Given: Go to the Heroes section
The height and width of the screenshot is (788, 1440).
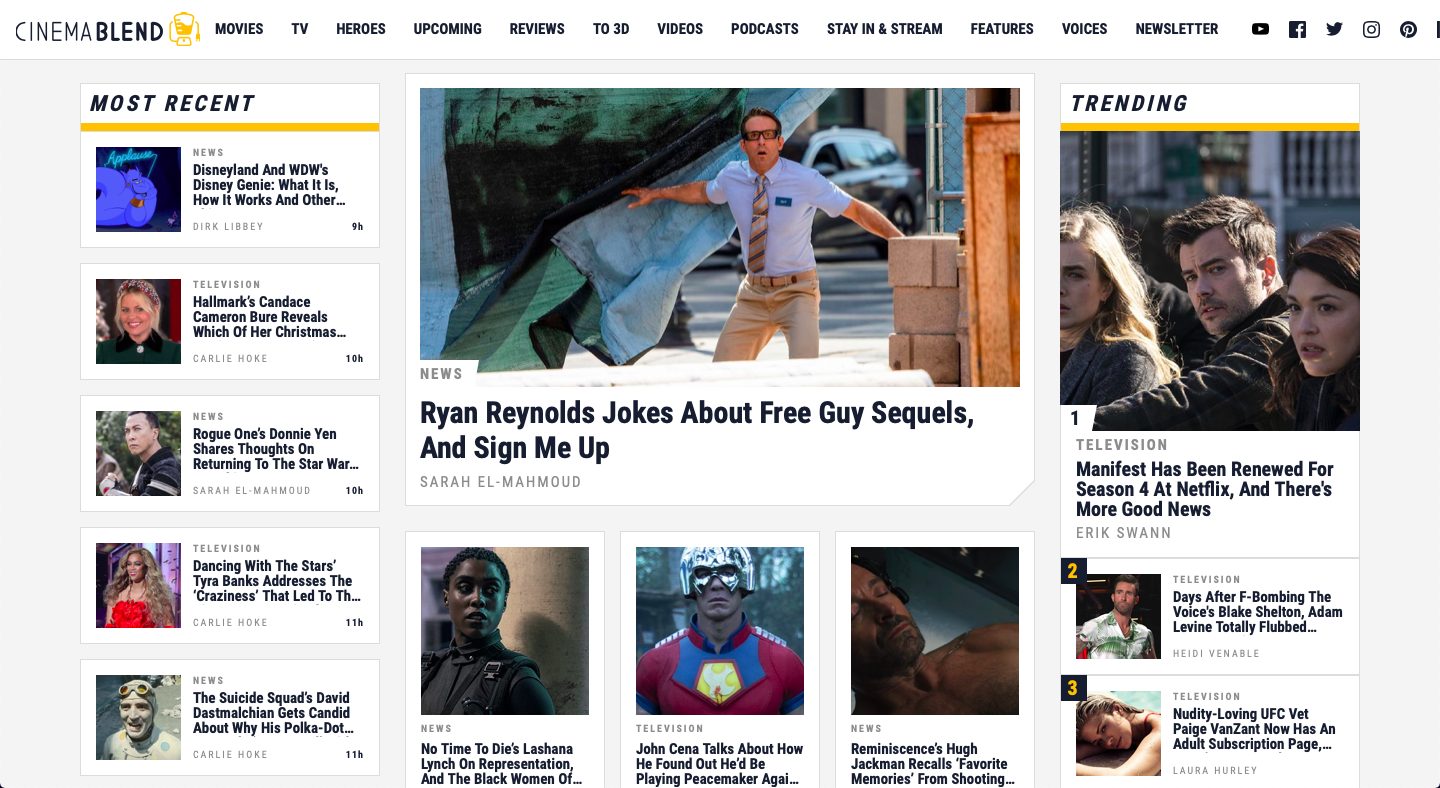Looking at the screenshot, I should tap(361, 29).
